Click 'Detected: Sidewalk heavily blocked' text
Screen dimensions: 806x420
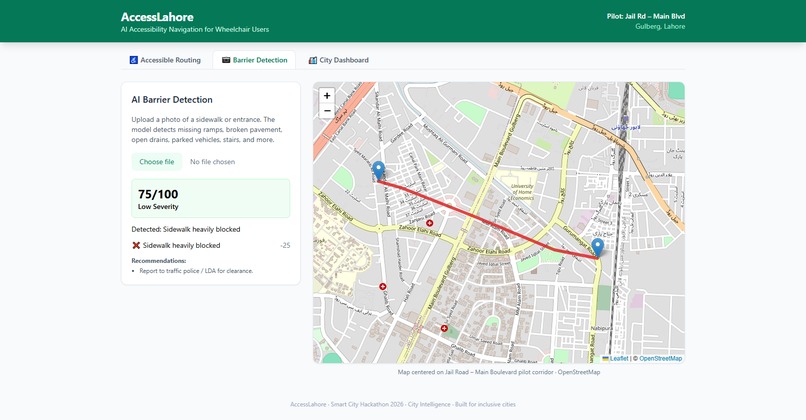(x=186, y=229)
